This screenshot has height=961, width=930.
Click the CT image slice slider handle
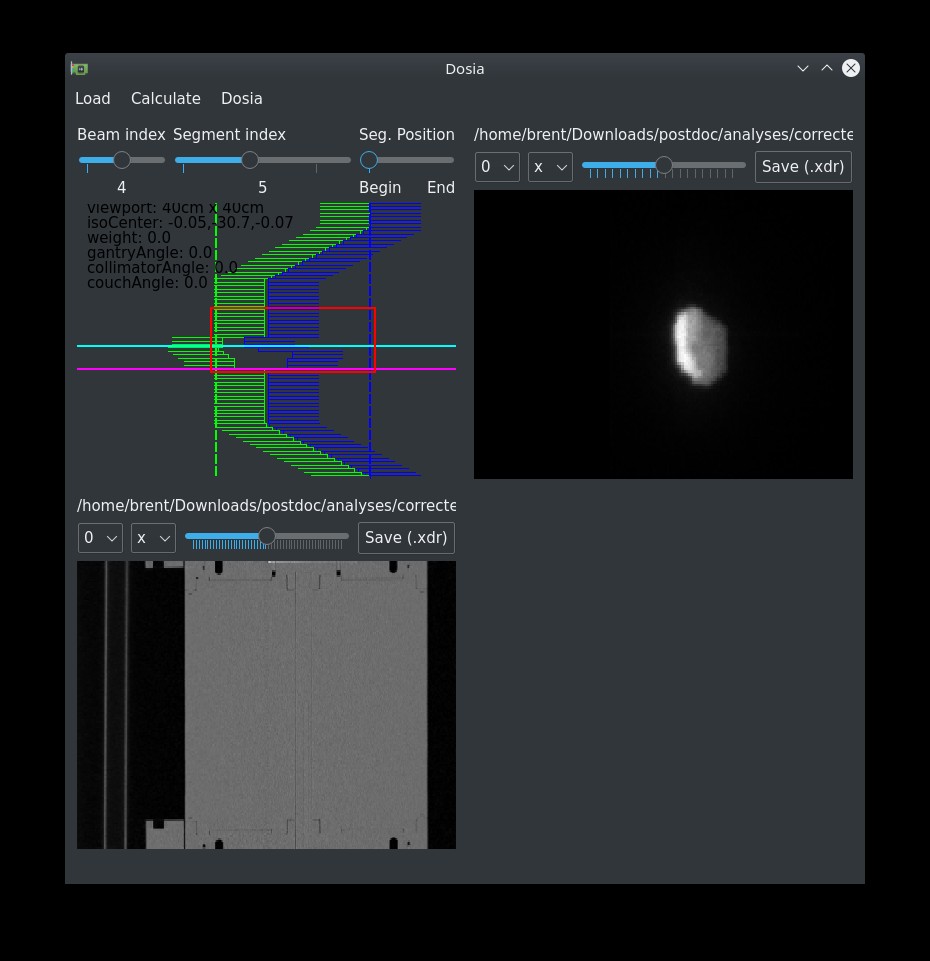tap(267, 536)
